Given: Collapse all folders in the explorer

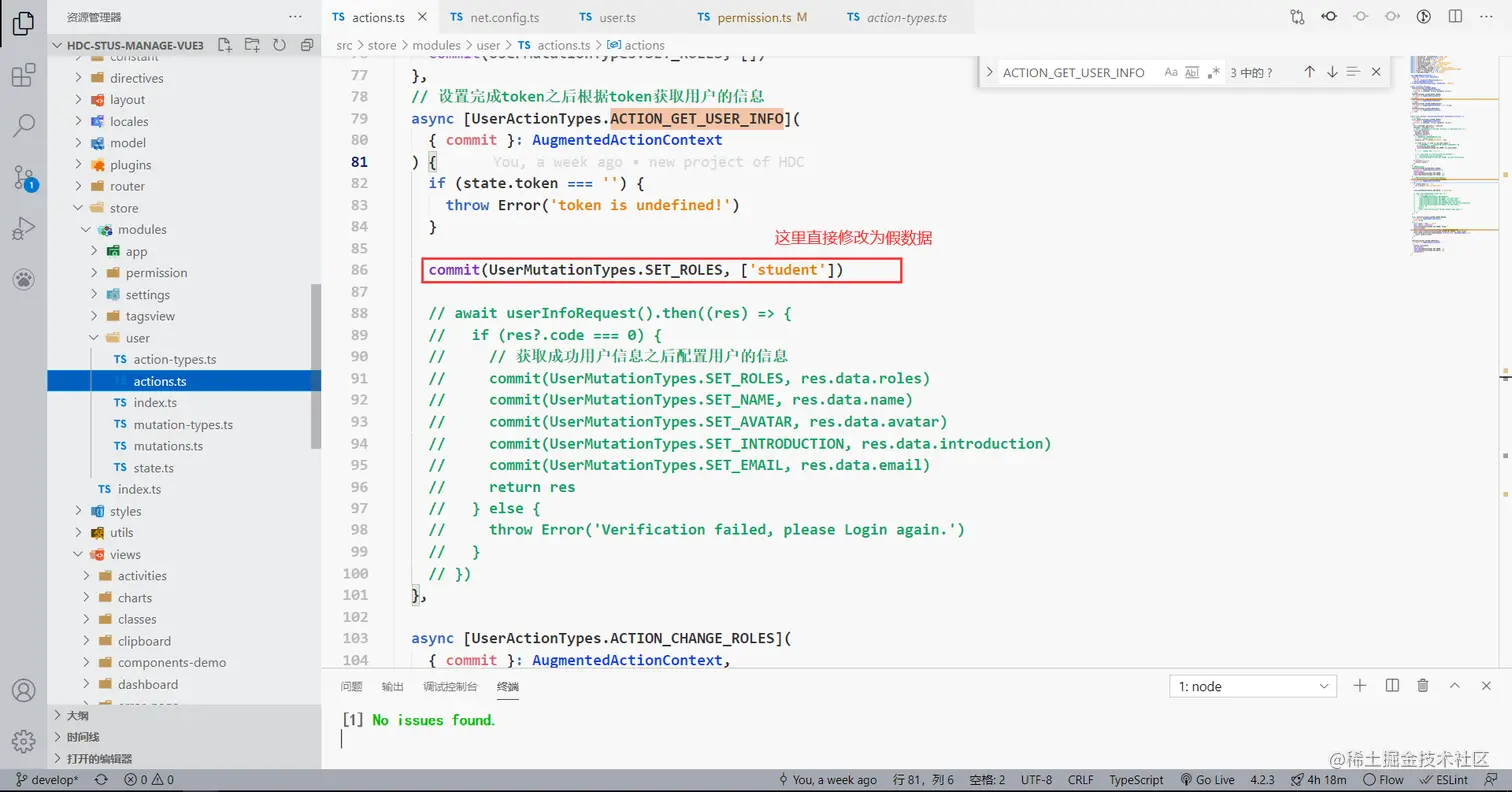Looking at the screenshot, I should pos(306,45).
